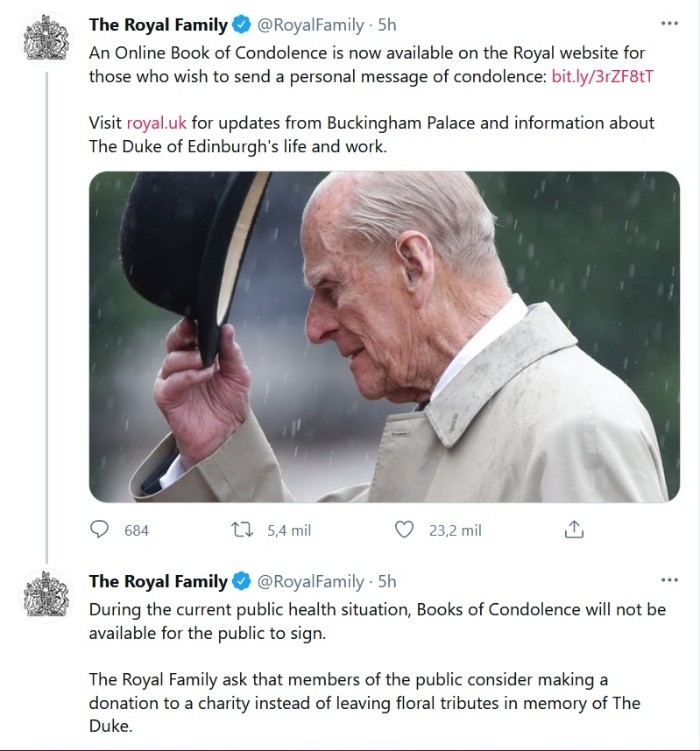
Task: Like the first Royal Family tweet
Action: click(x=404, y=530)
